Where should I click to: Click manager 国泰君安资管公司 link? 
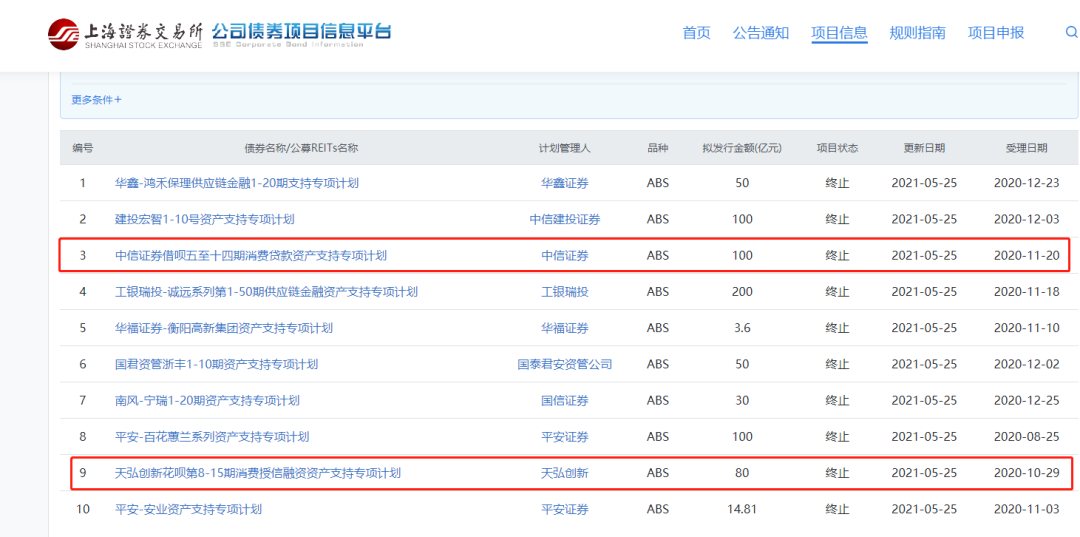point(565,364)
